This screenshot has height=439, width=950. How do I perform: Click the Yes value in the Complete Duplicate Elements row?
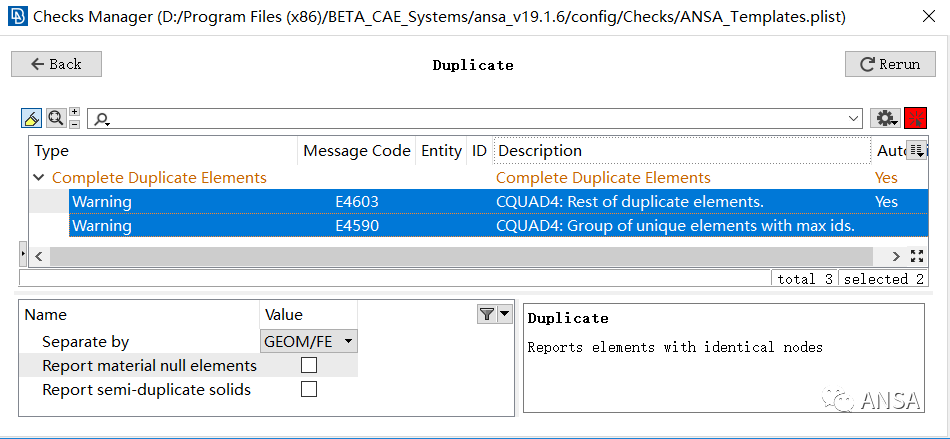click(x=886, y=178)
